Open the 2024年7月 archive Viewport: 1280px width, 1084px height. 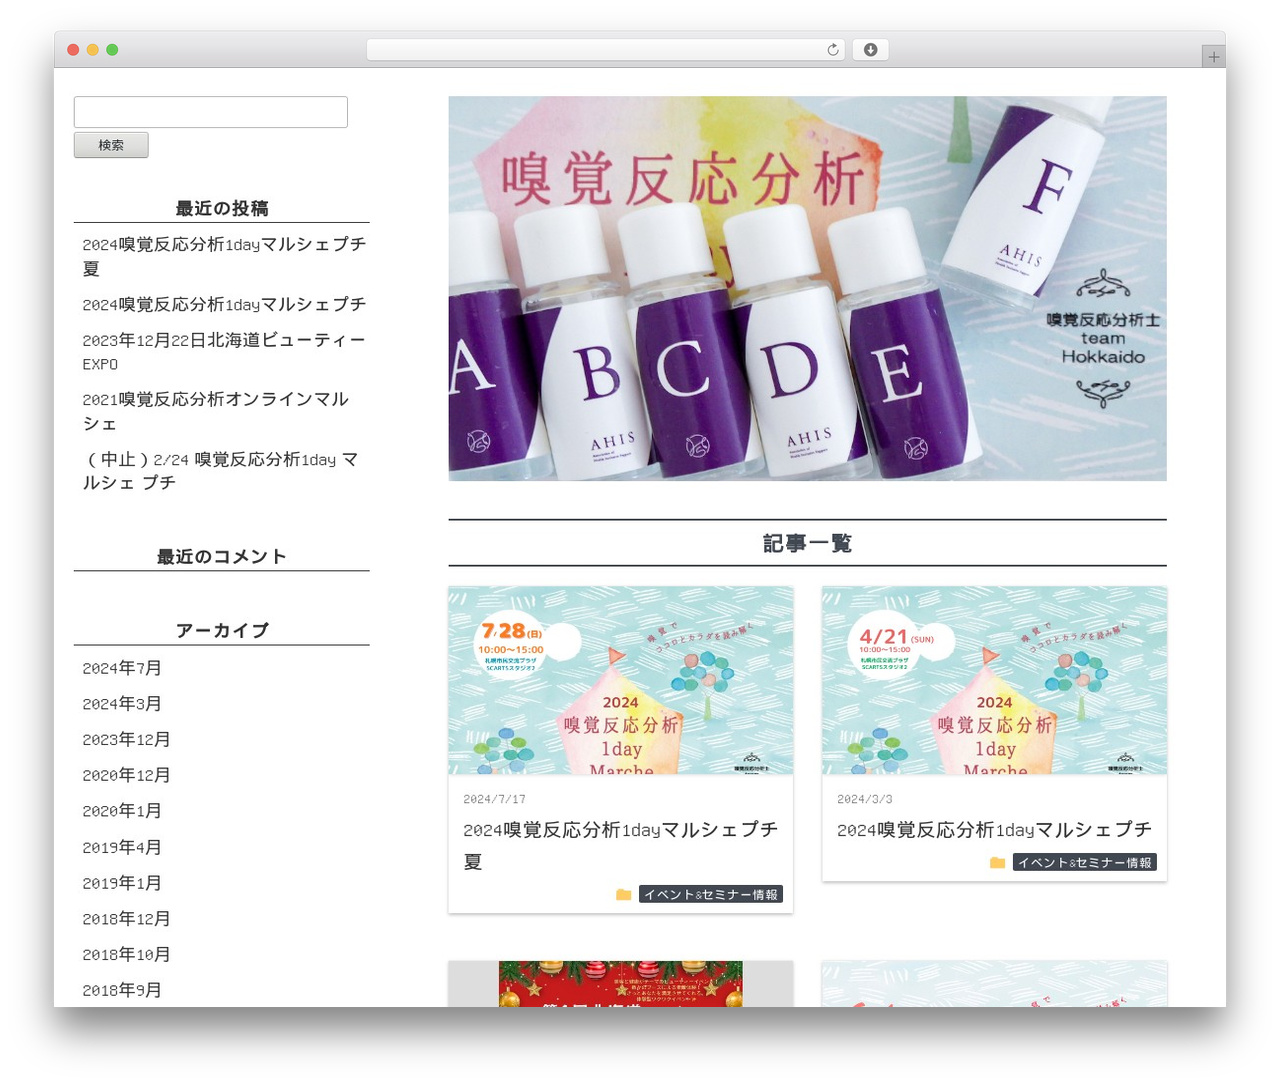(x=122, y=668)
